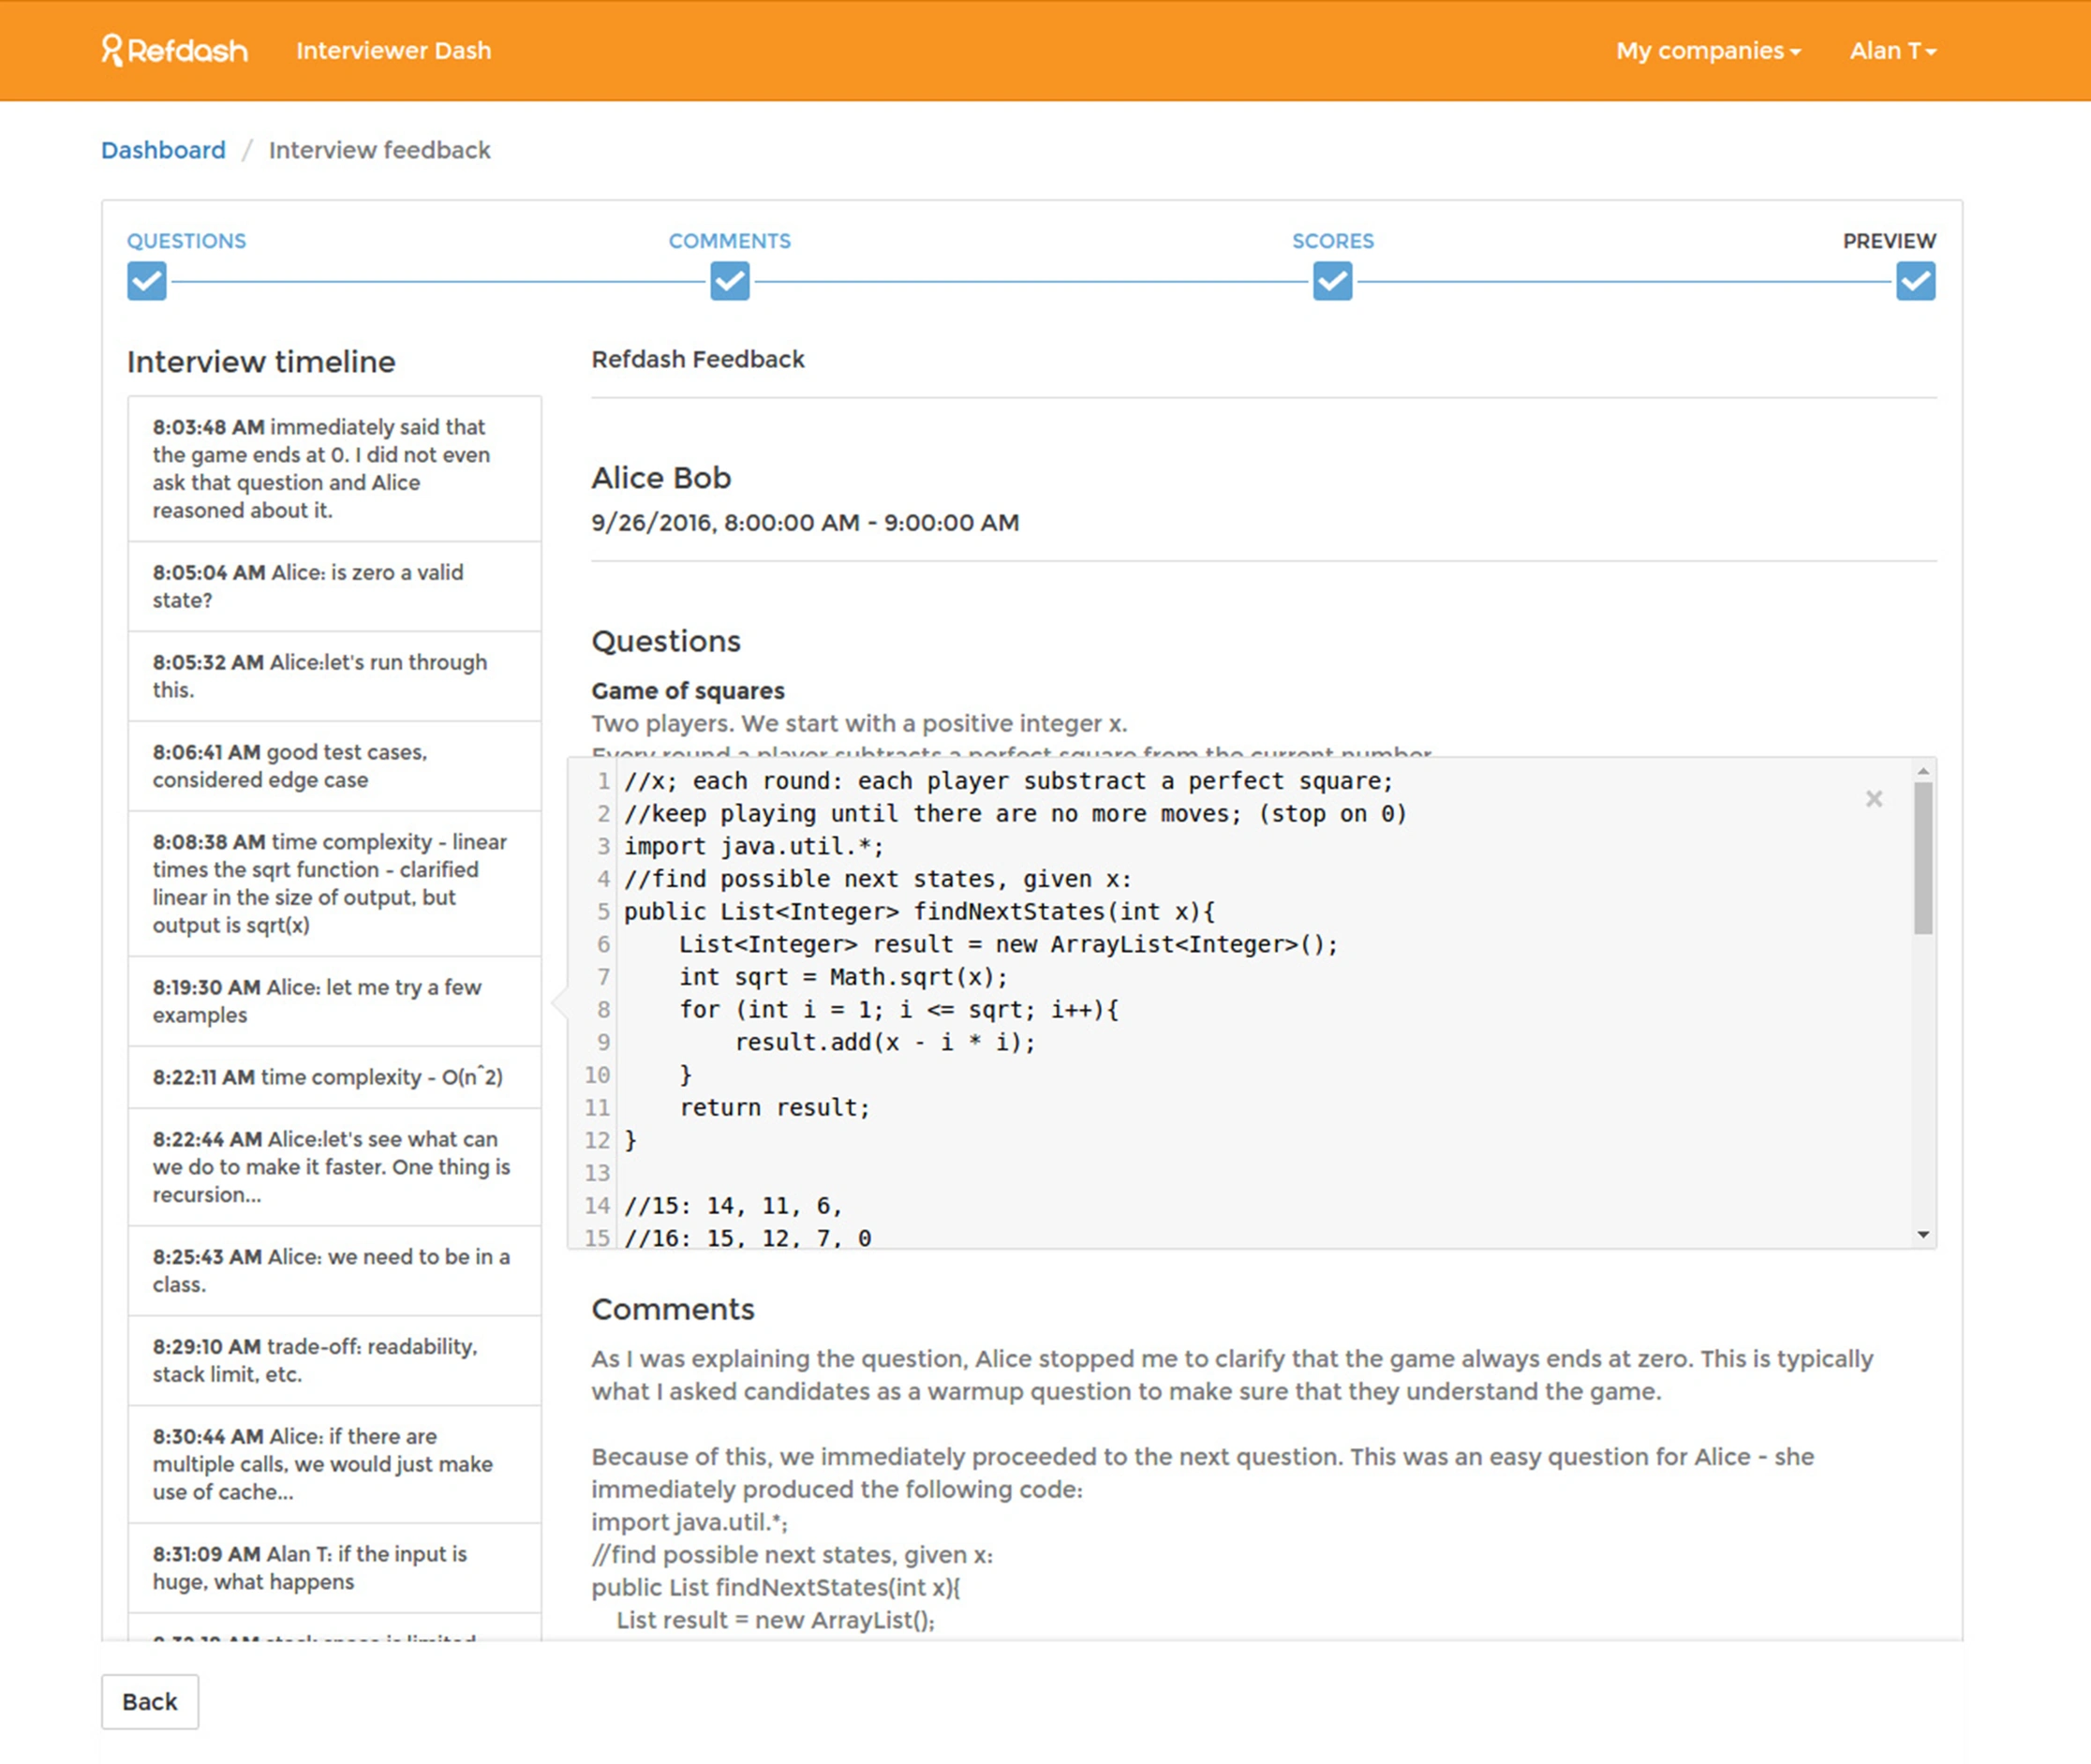Select the 8:22:11 AM O(n^2) entry
The height and width of the screenshot is (1764, 2091).
[335, 1077]
